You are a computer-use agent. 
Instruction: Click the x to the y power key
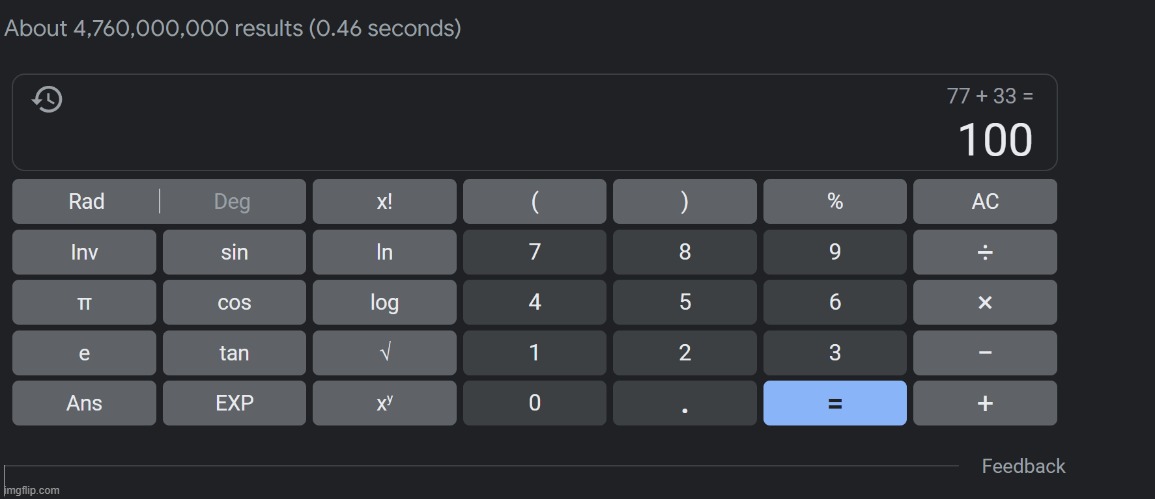pos(385,402)
